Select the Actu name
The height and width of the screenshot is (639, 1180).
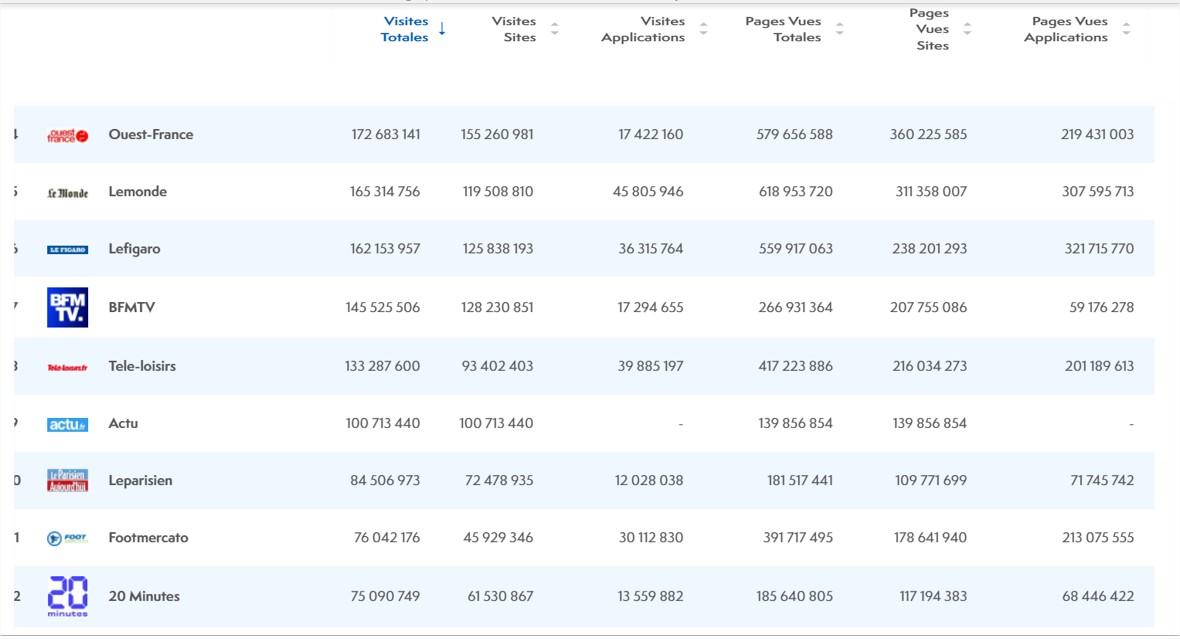(123, 424)
